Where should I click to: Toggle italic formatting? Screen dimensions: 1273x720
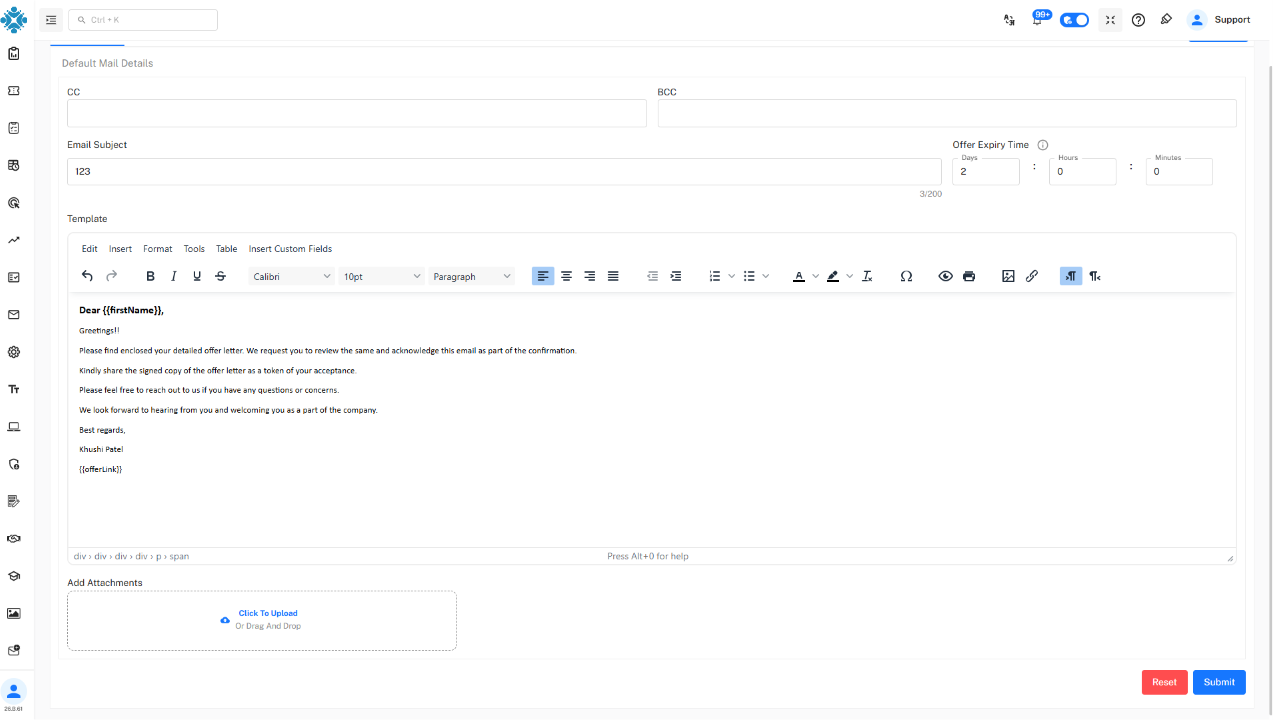pyautogui.click(x=173, y=276)
